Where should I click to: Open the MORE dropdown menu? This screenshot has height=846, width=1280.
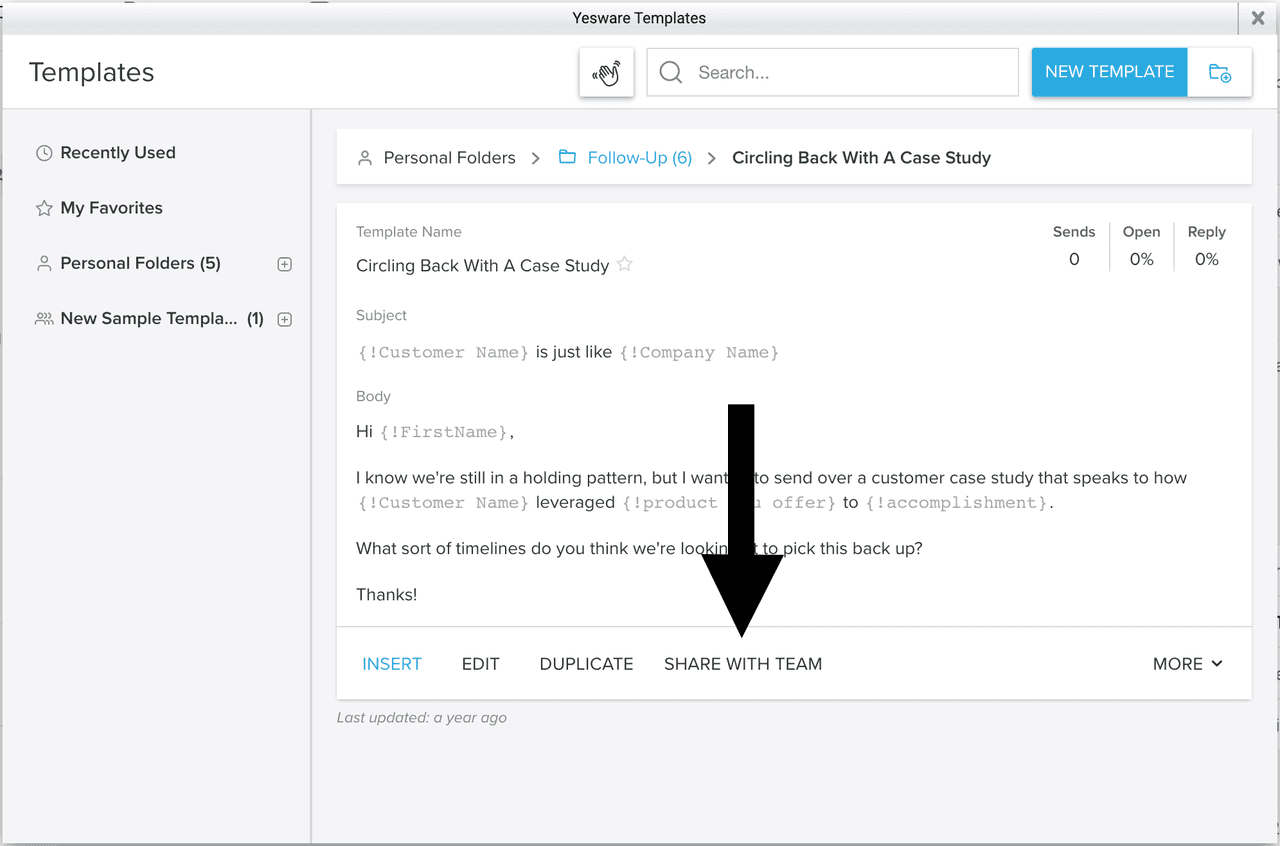point(1188,664)
